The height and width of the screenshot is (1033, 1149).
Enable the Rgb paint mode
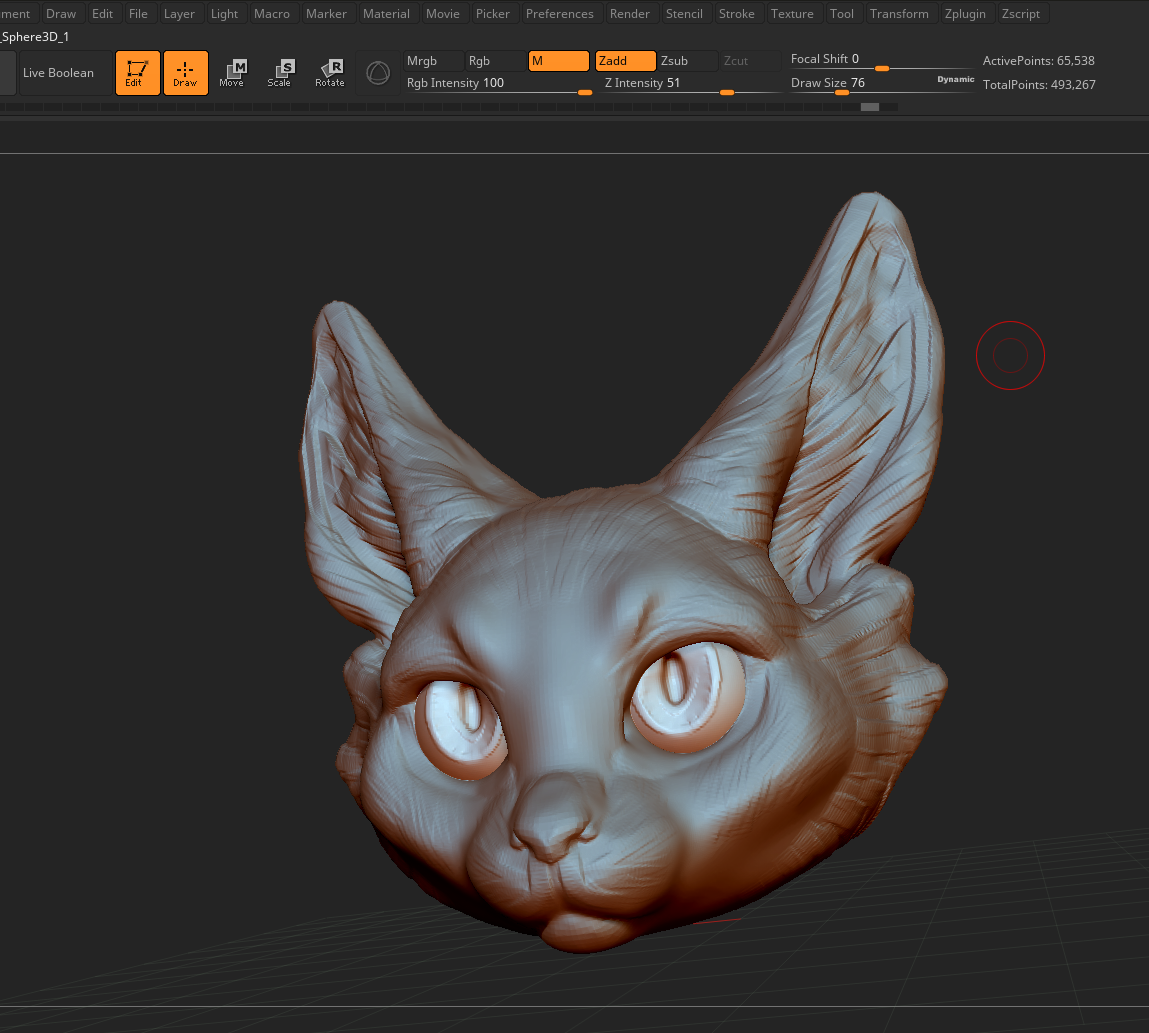pos(494,61)
